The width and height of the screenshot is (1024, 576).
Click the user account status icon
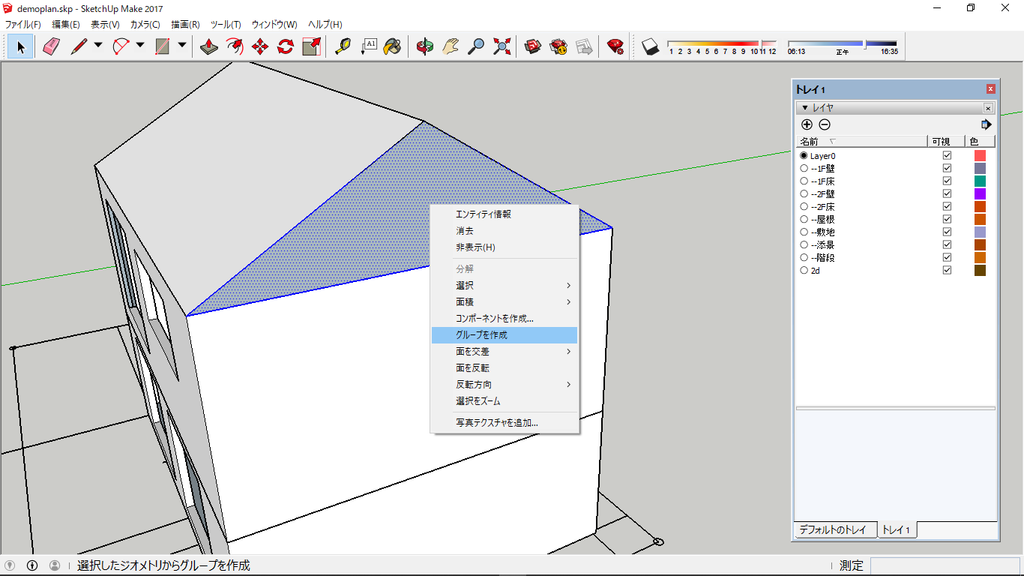pyautogui.click(x=55, y=566)
